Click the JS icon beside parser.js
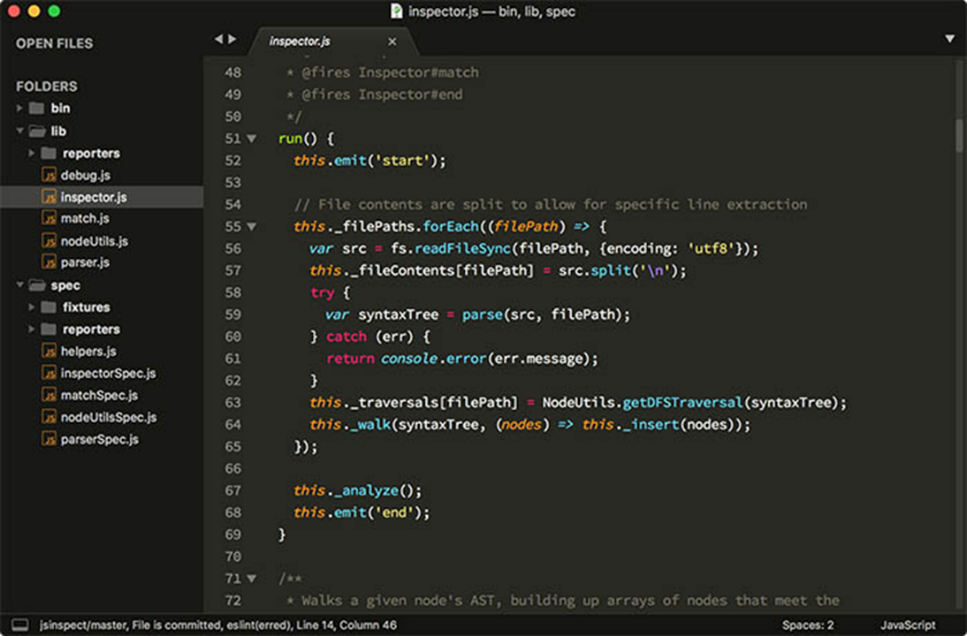 click(49, 262)
